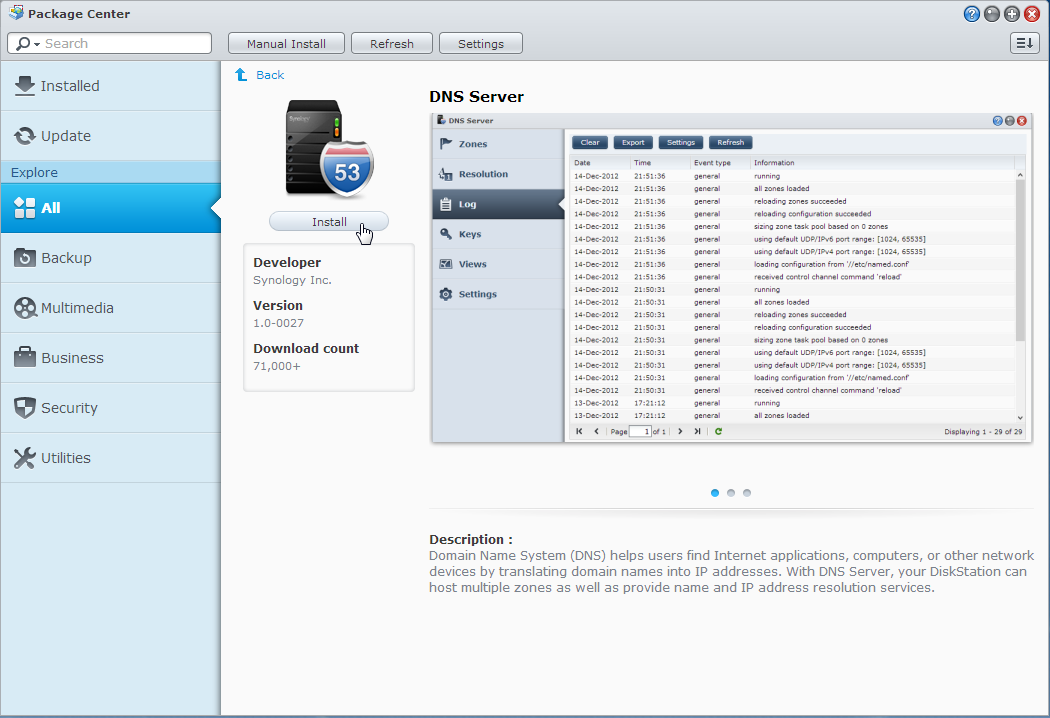This screenshot has width=1050, height=718.
Task: Click the Installed download-tray icon
Action: (25, 86)
